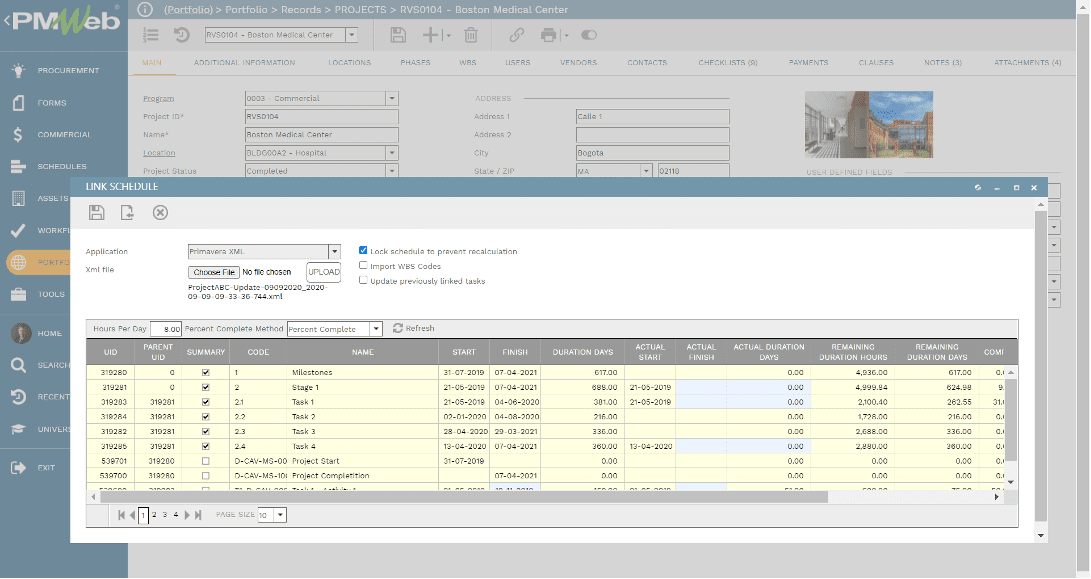This screenshot has height=579, width=1091.
Task: Open Schedules in the sidebar
Action: point(62,166)
